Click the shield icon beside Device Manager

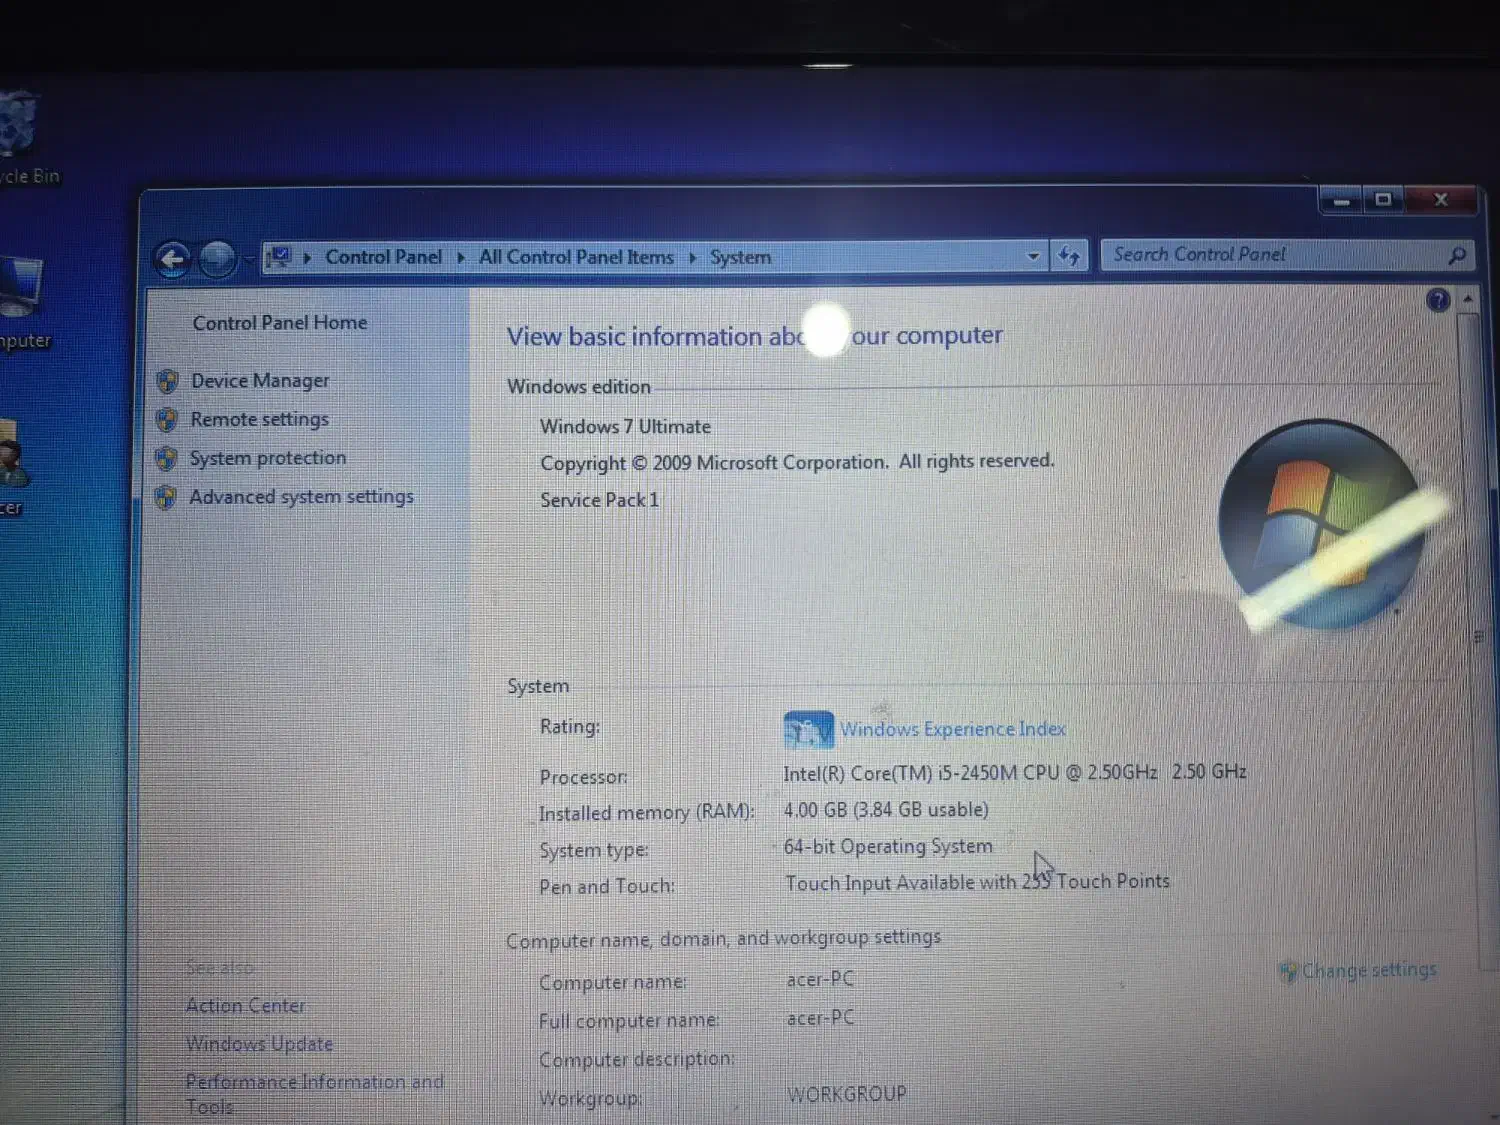(167, 381)
